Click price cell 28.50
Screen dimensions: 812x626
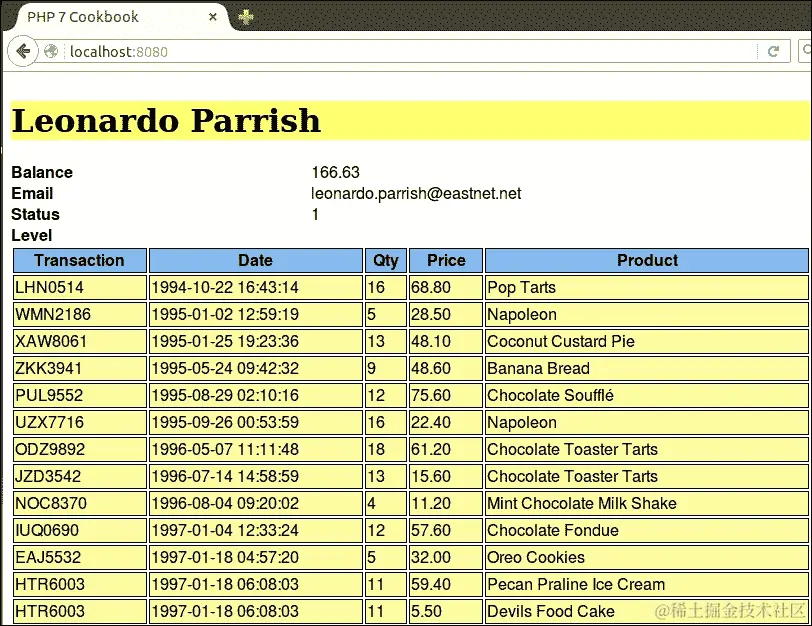446,314
